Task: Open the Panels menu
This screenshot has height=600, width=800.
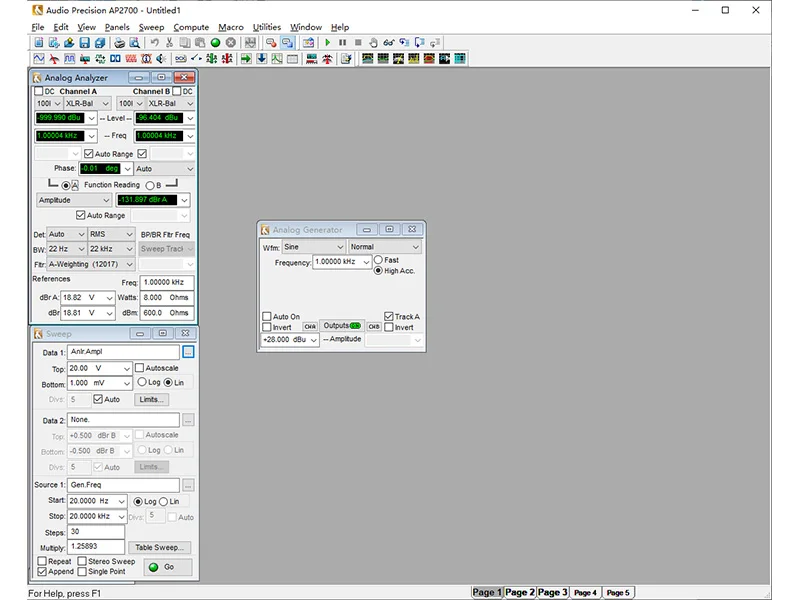Action: pyautogui.click(x=117, y=28)
